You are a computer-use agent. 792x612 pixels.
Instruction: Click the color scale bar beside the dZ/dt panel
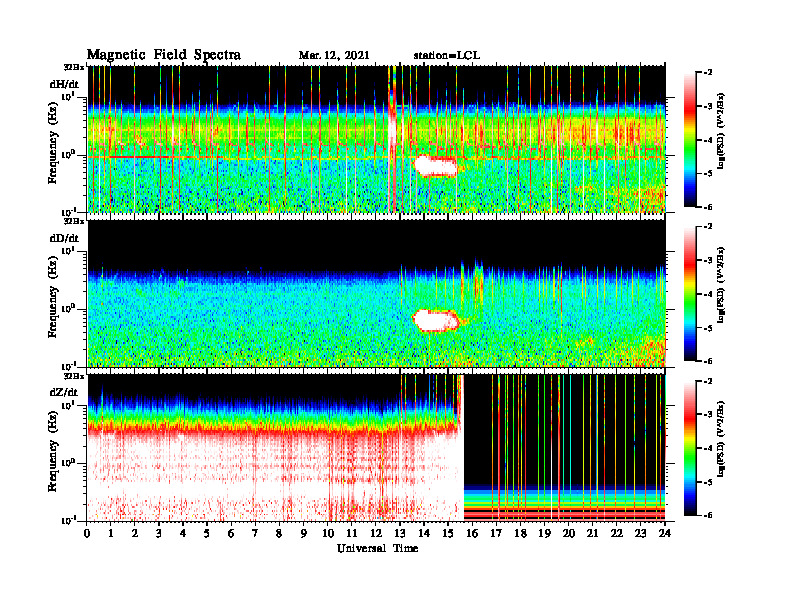(x=690, y=448)
